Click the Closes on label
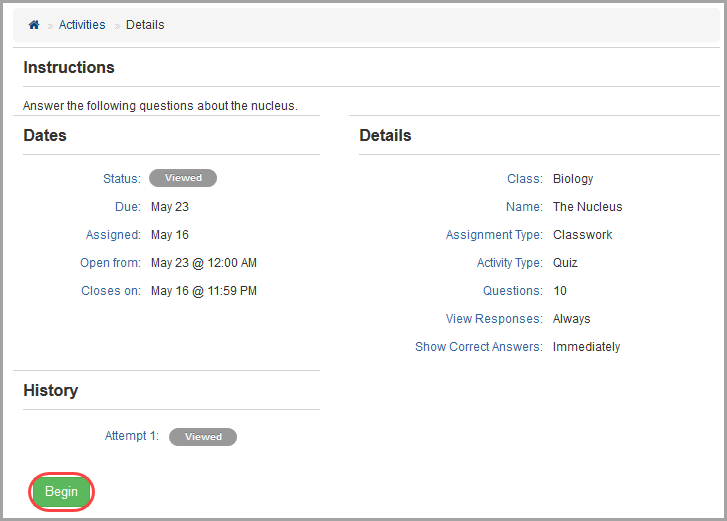The image size is (727, 521). point(111,291)
